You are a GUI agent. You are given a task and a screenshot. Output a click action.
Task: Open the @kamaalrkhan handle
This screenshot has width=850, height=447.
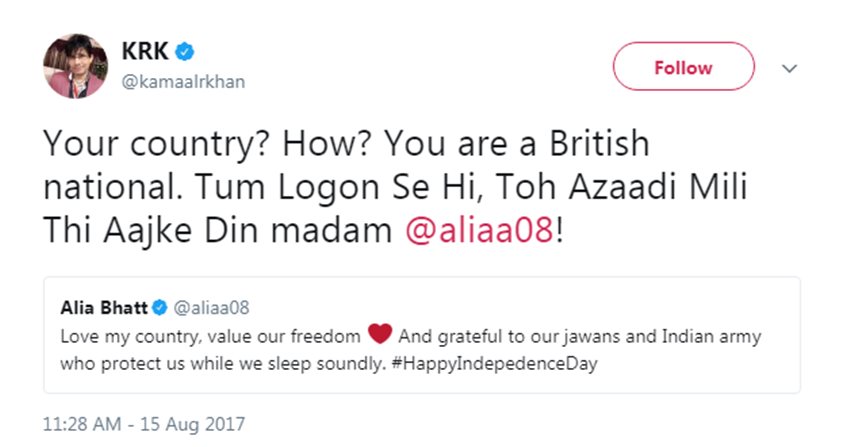pos(183,81)
